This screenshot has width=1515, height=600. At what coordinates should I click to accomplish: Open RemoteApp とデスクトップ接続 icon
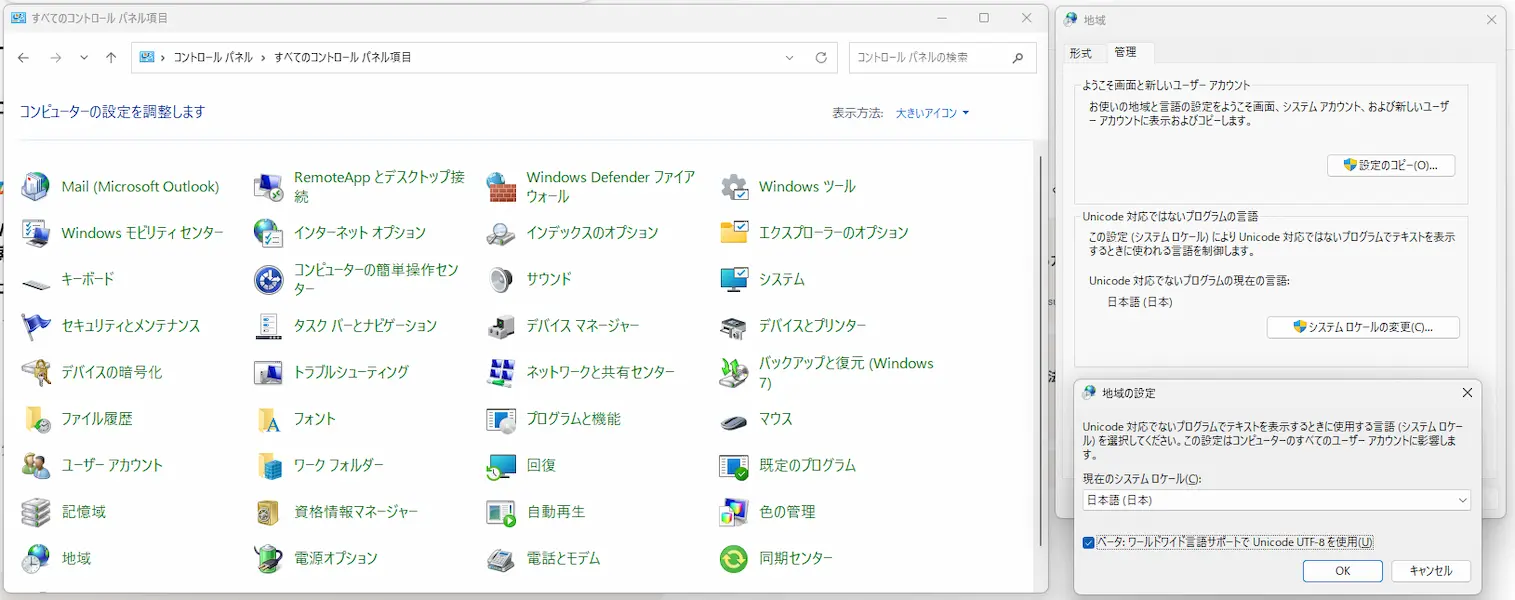tap(268, 186)
